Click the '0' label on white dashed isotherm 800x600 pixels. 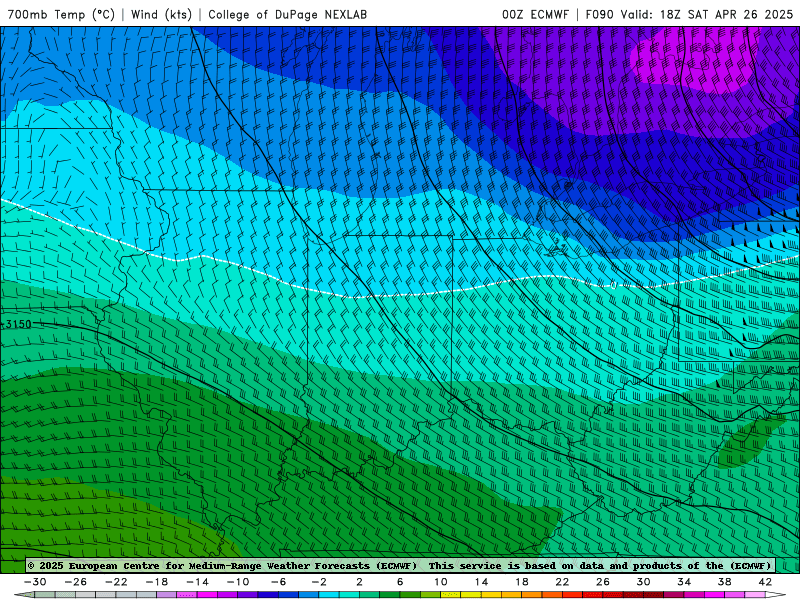point(613,286)
